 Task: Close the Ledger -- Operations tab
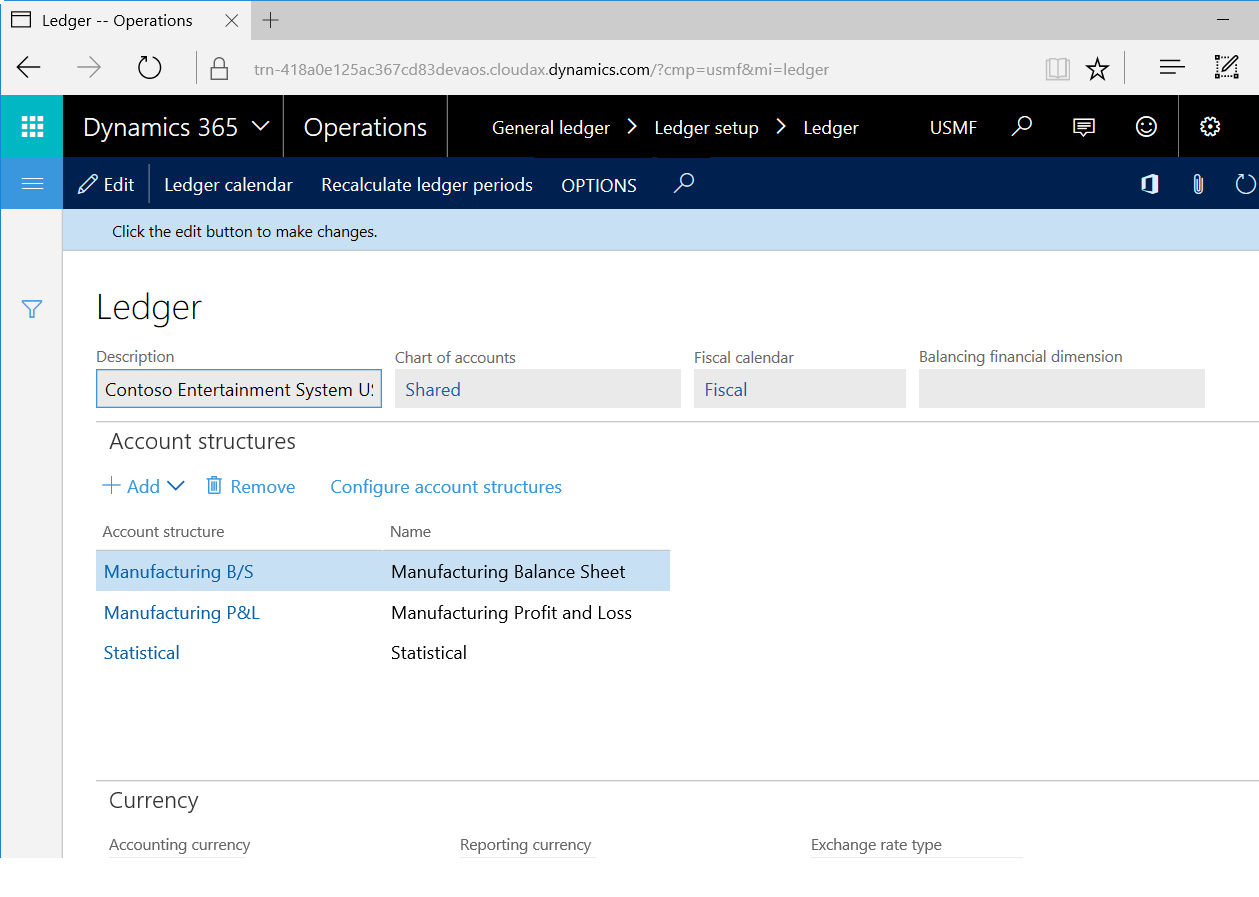tap(232, 20)
